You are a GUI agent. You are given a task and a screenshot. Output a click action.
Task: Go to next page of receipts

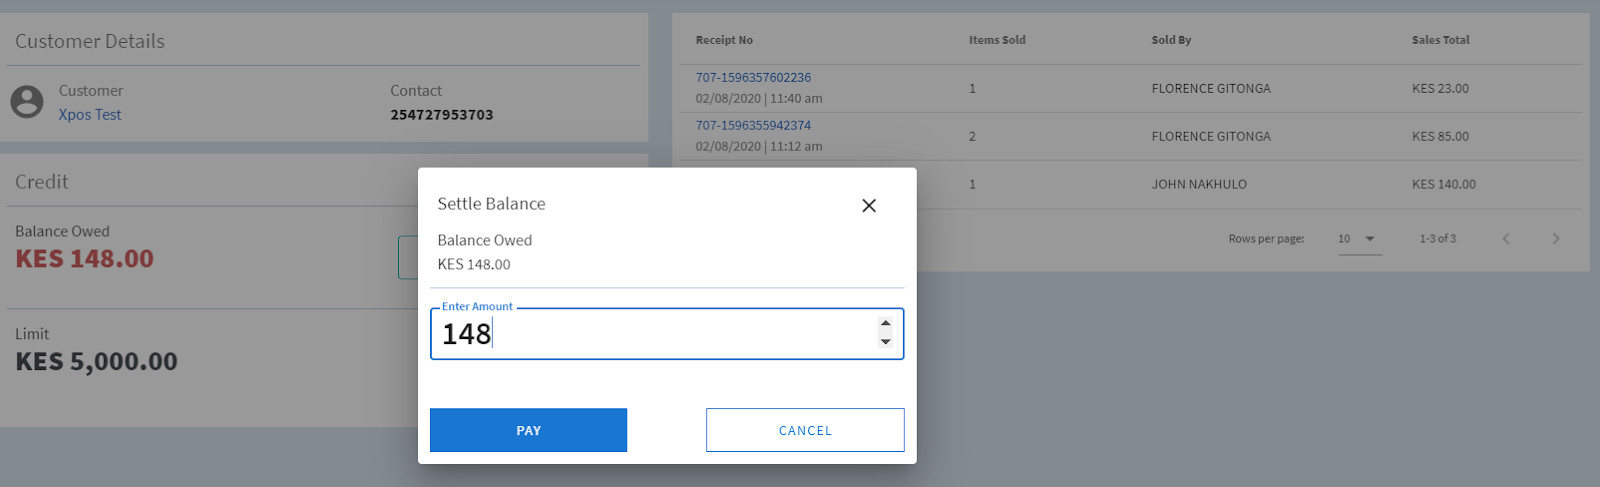1555,238
